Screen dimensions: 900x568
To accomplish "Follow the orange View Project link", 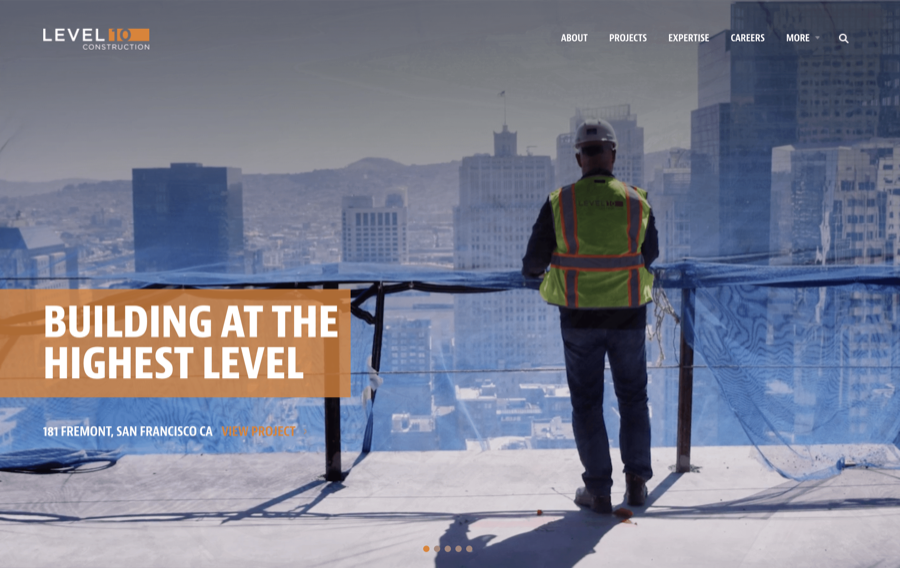I will pos(258,431).
